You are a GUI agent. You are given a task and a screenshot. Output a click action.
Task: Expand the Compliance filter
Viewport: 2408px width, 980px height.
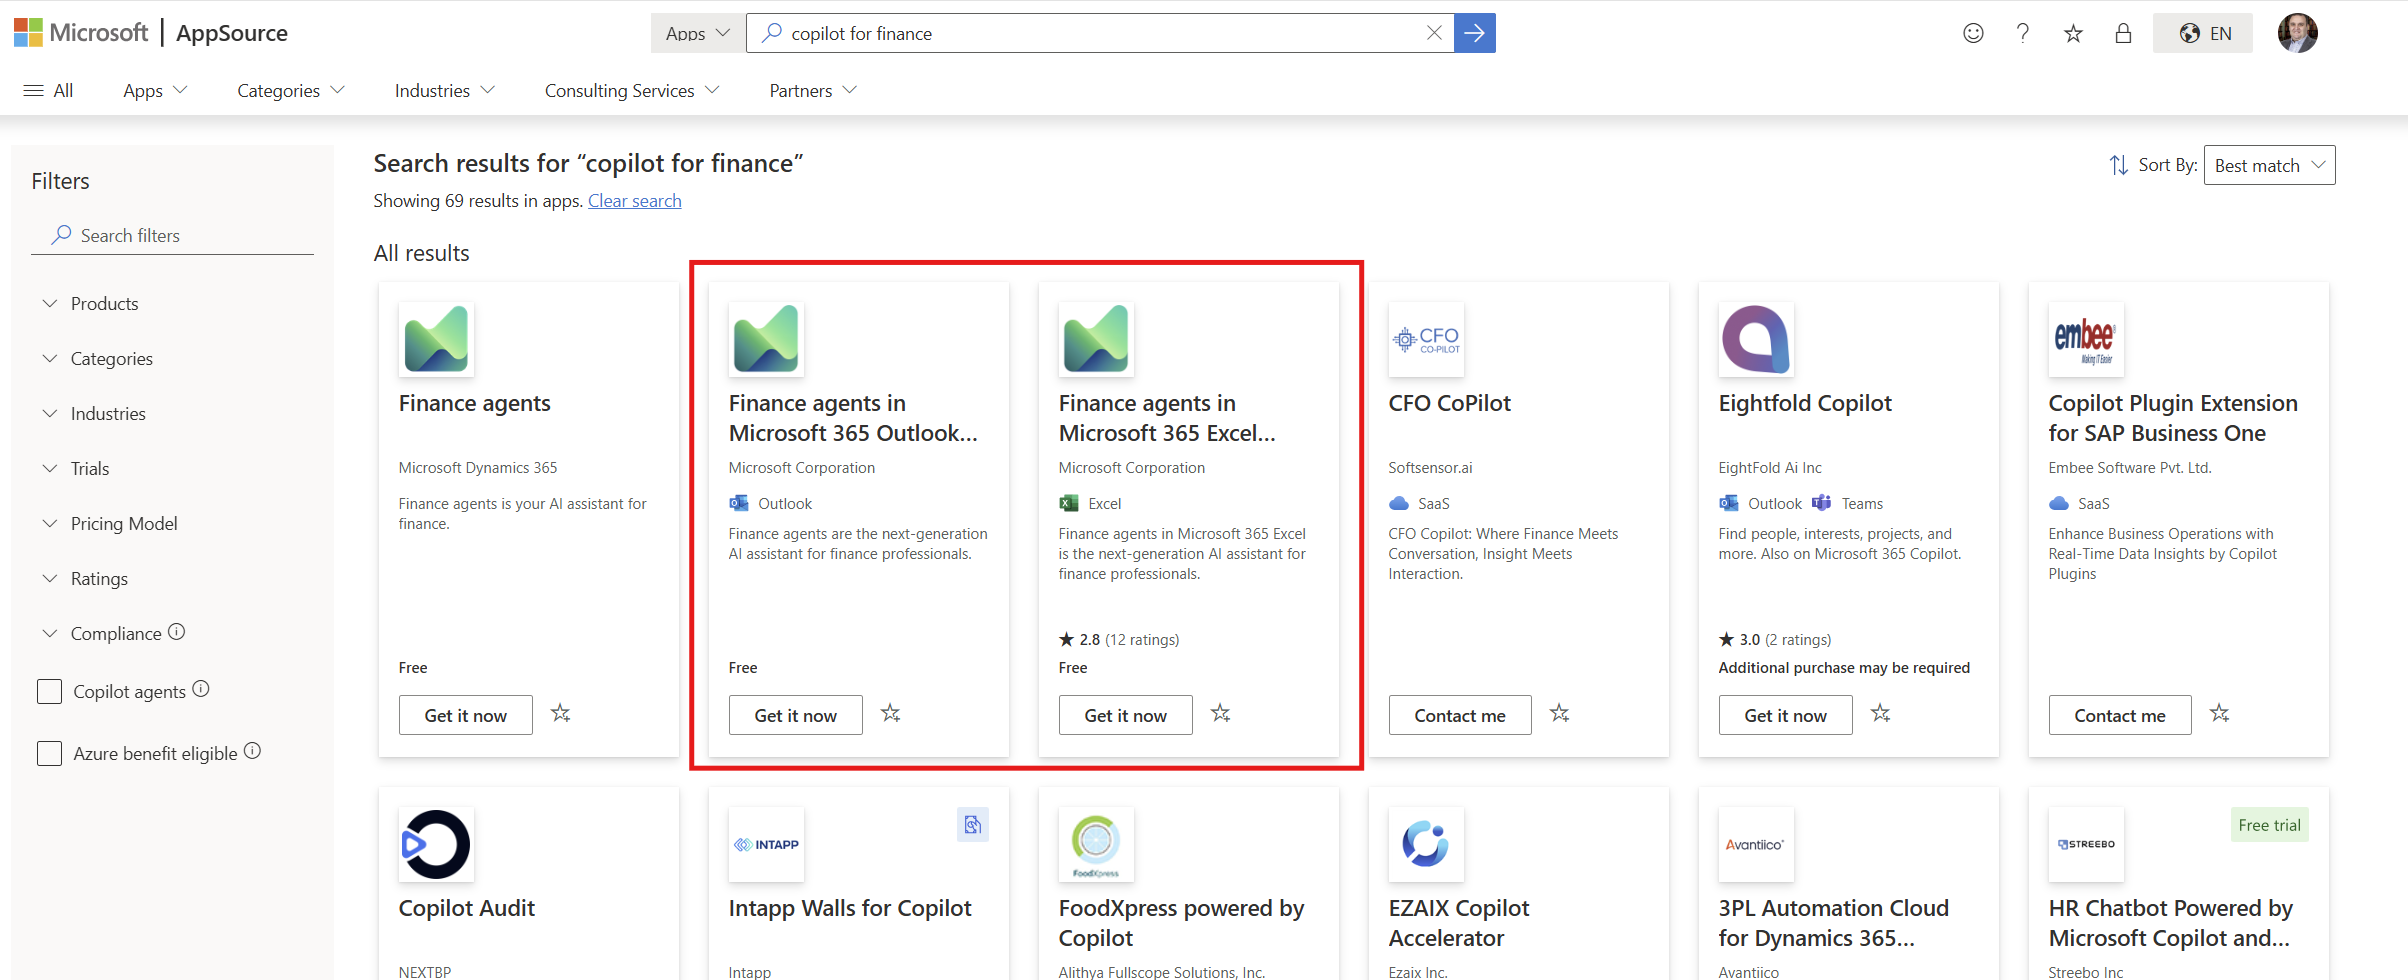click(x=101, y=633)
